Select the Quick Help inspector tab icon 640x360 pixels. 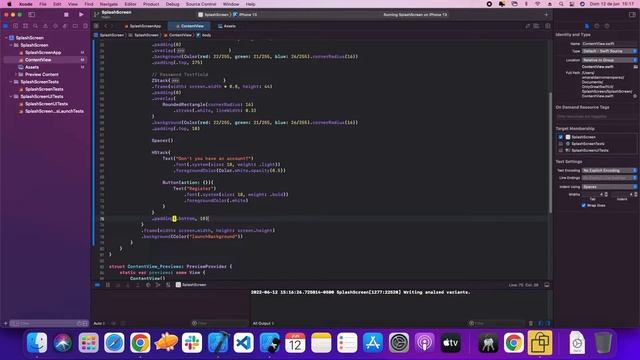point(607,26)
